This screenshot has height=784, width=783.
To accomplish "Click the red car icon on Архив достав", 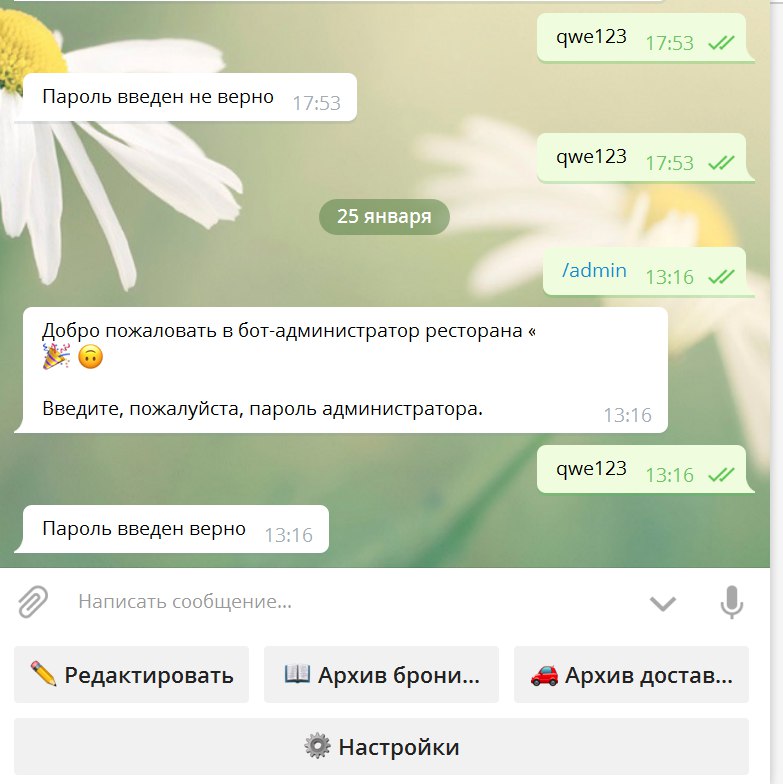I will [x=544, y=675].
